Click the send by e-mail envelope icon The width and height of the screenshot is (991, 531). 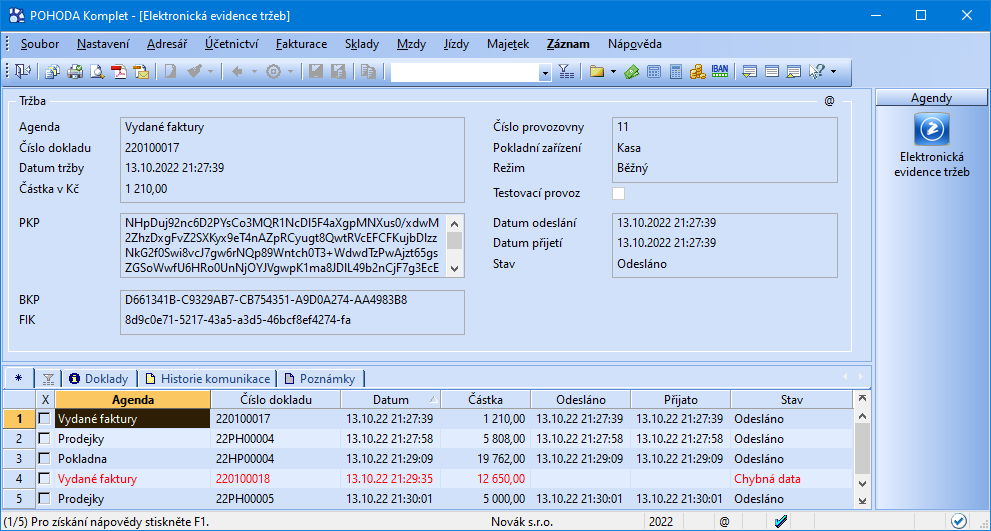pos(141,71)
